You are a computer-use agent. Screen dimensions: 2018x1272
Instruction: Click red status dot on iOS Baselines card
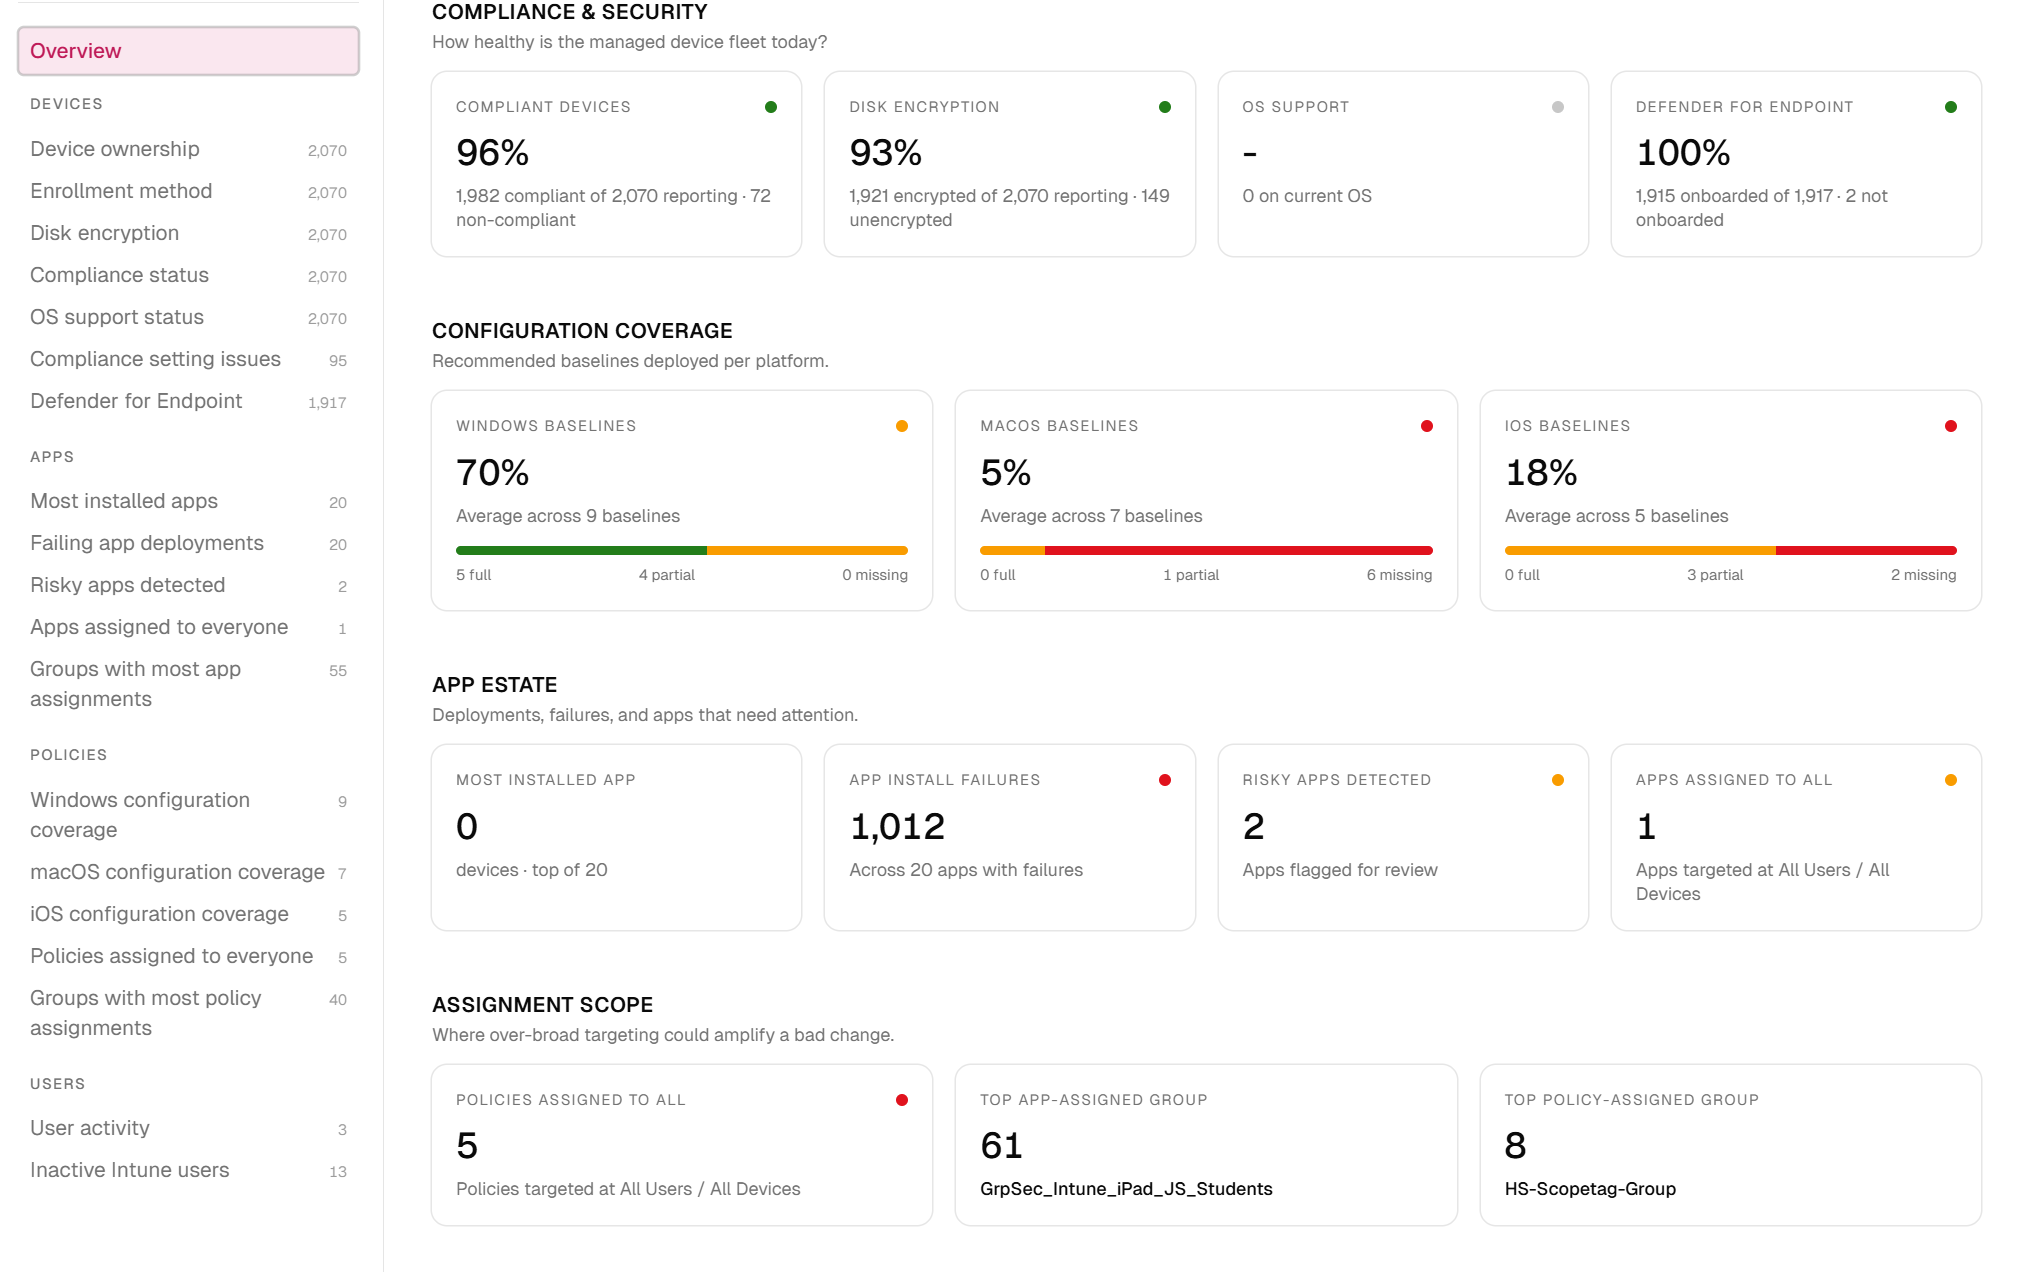[1951, 426]
